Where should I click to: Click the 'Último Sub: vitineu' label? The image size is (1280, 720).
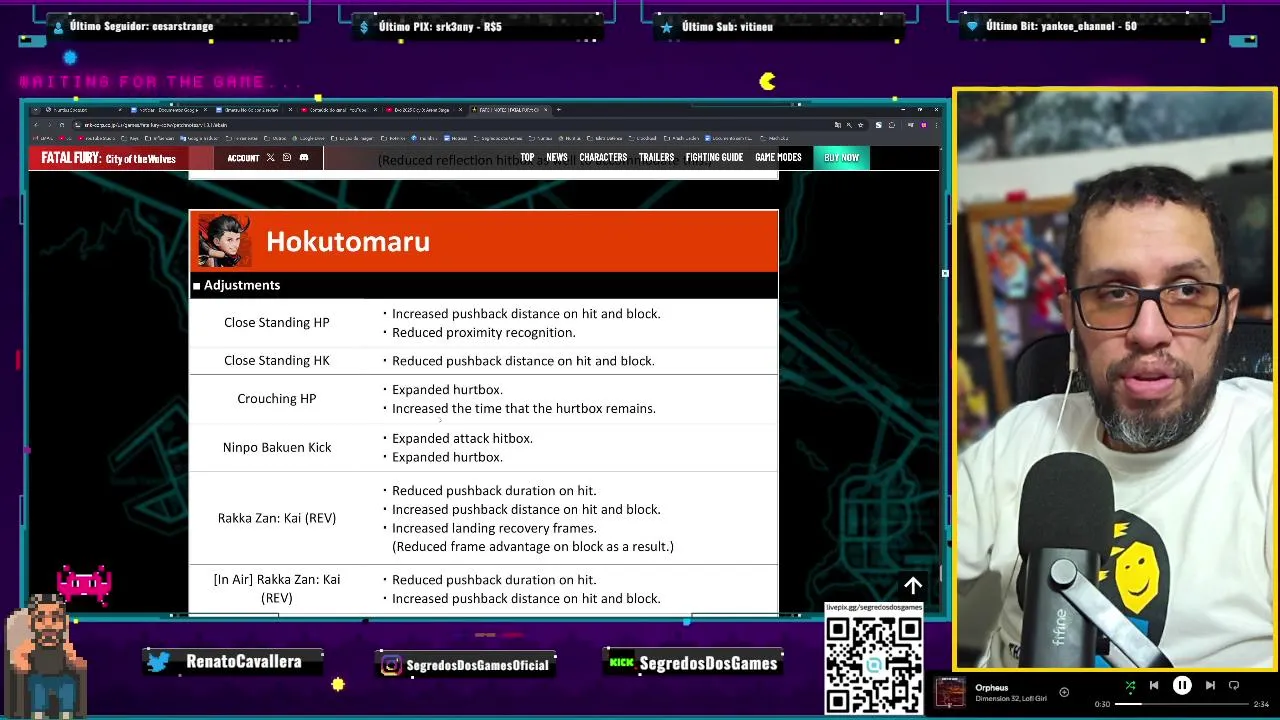pyautogui.click(x=727, y=27)
